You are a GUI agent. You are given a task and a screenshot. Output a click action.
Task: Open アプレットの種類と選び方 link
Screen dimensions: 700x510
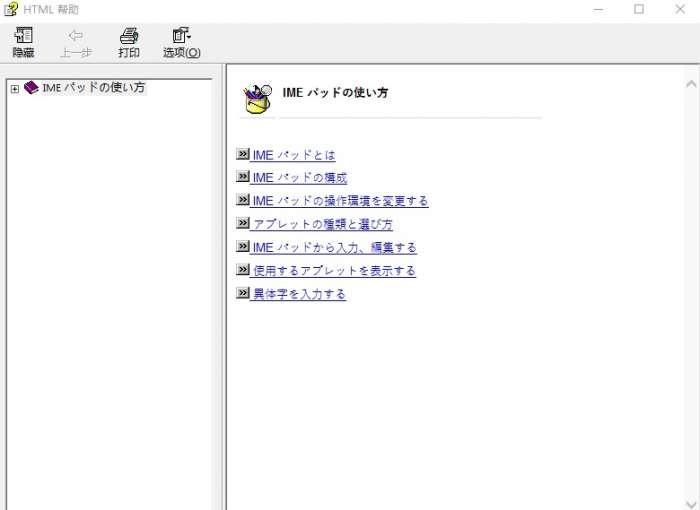pyautogui.click(x=323, y=224)
